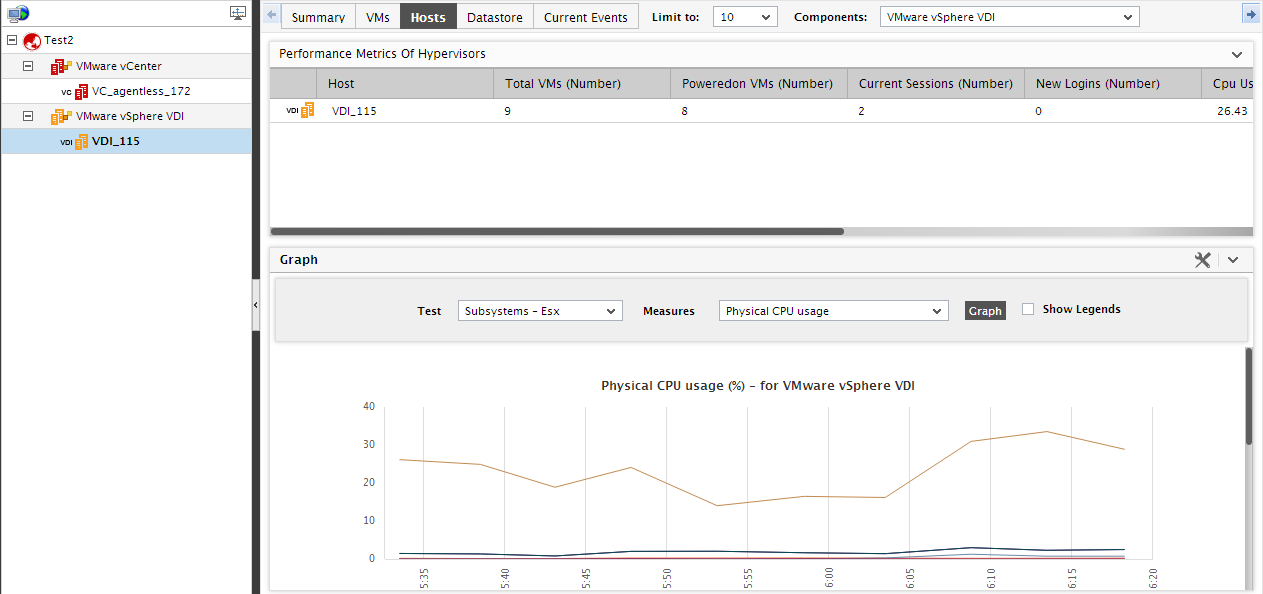Open the Components dropdown
The width and height of the screenshot is (1263, 594).
(1009, 17)
